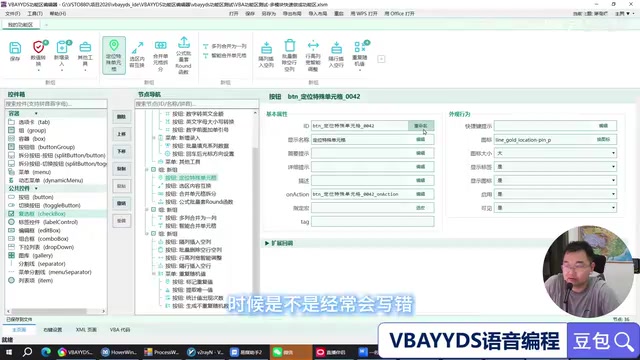Click the taskbar search magnifier icon
This screenshot has width=640, height=360.
pyautogui.click(x=27, y=352)
